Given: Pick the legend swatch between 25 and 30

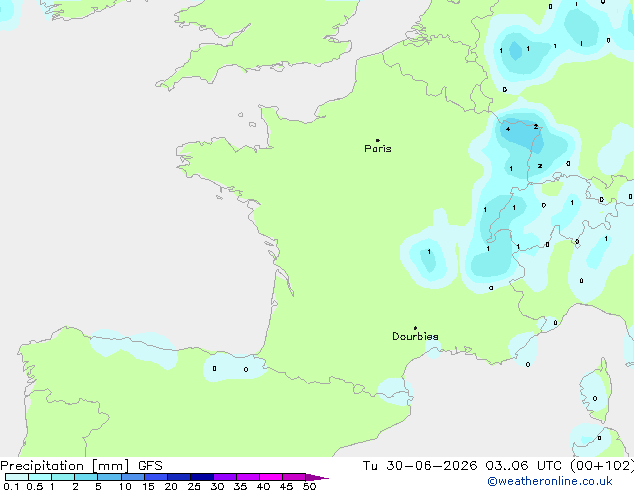Looking at the screenshot, I should pyautogui.click(x=202, y=477).
